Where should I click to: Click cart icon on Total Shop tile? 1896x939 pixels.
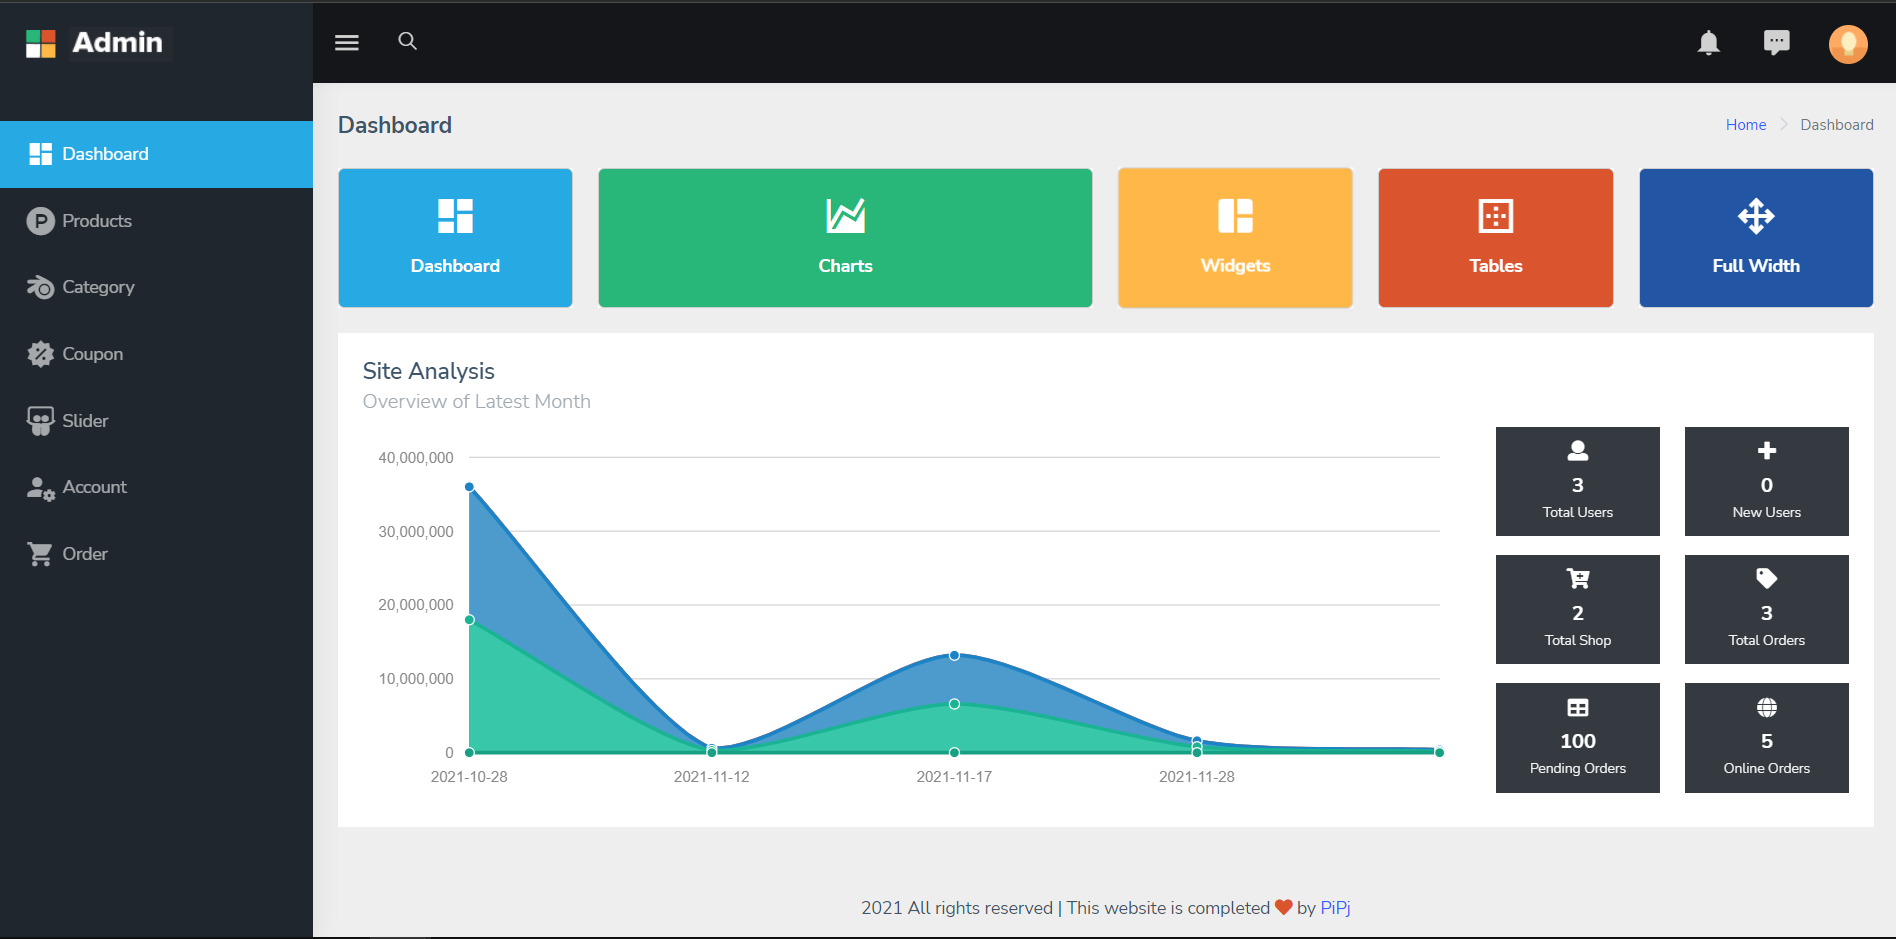[x=1578, y=579]
